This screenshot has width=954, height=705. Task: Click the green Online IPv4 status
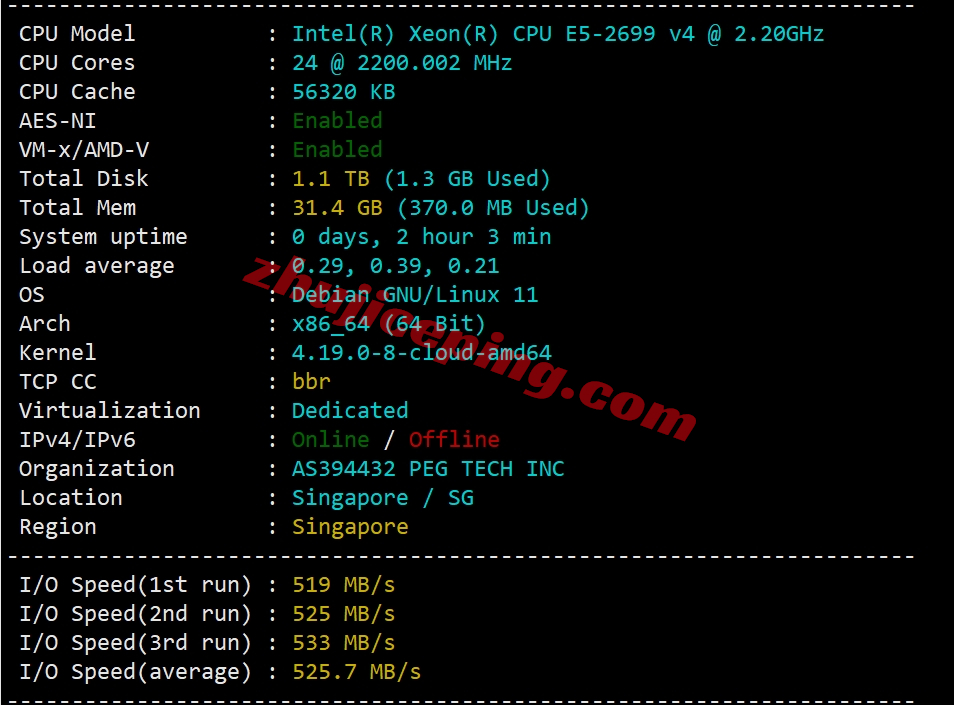[x=331, y=440]
